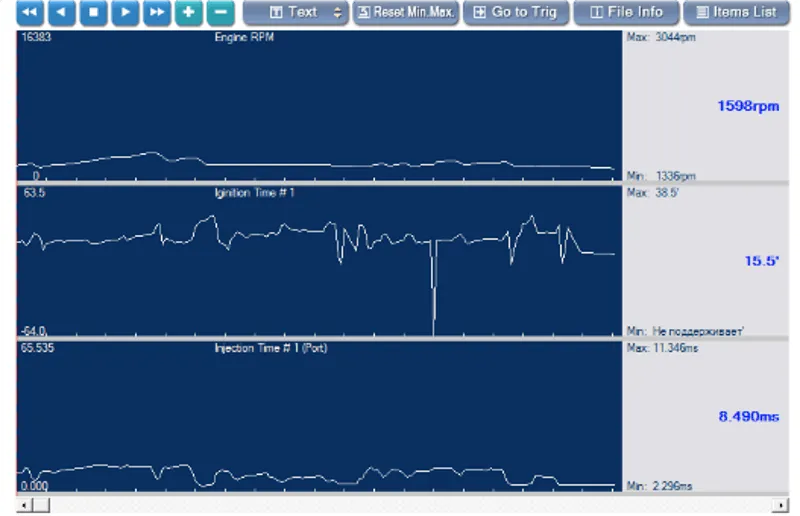Click the Engine RPM graph title
Screen dimensions: 800x516
[244, 37]
